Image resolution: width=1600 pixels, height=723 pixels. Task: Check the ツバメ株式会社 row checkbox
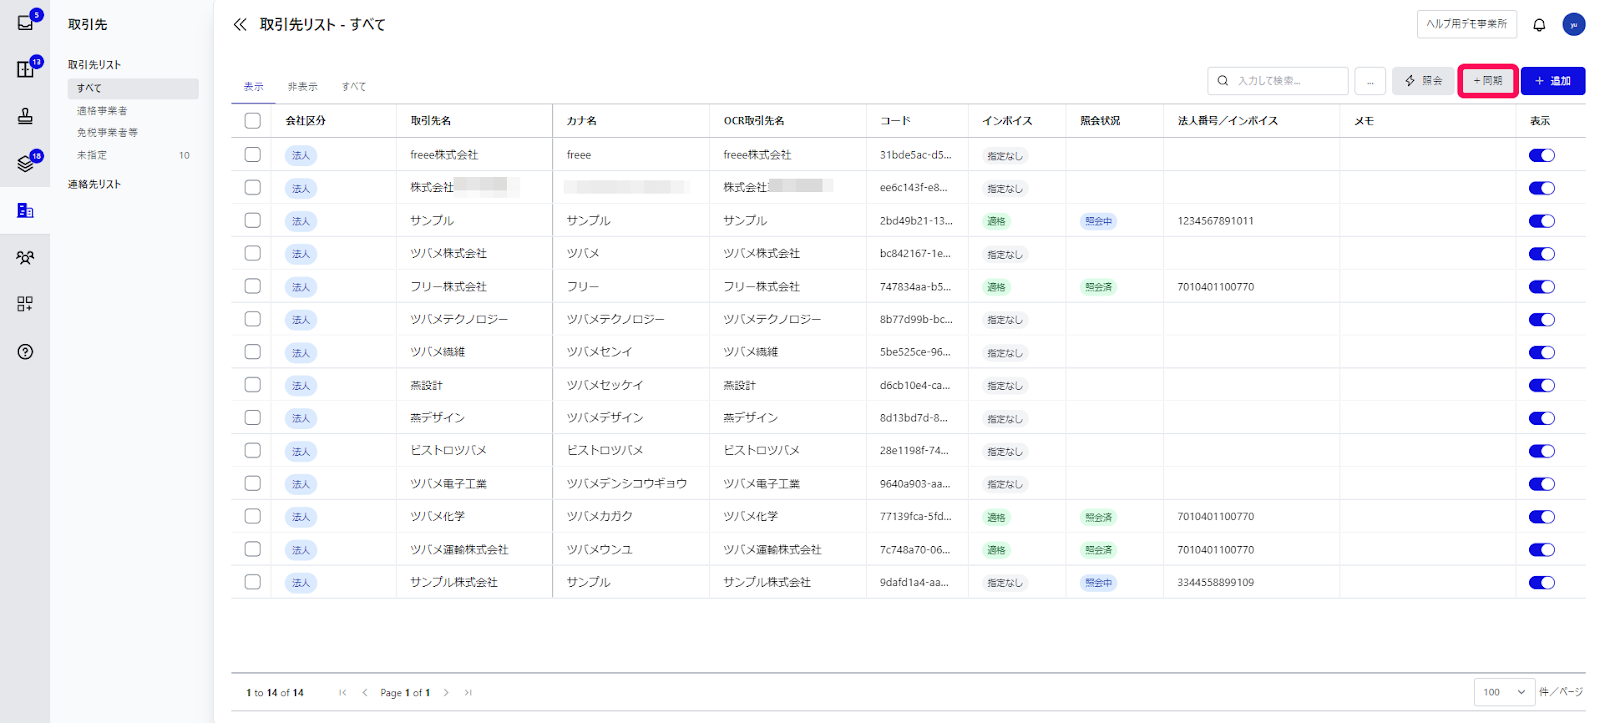(252, 253)
